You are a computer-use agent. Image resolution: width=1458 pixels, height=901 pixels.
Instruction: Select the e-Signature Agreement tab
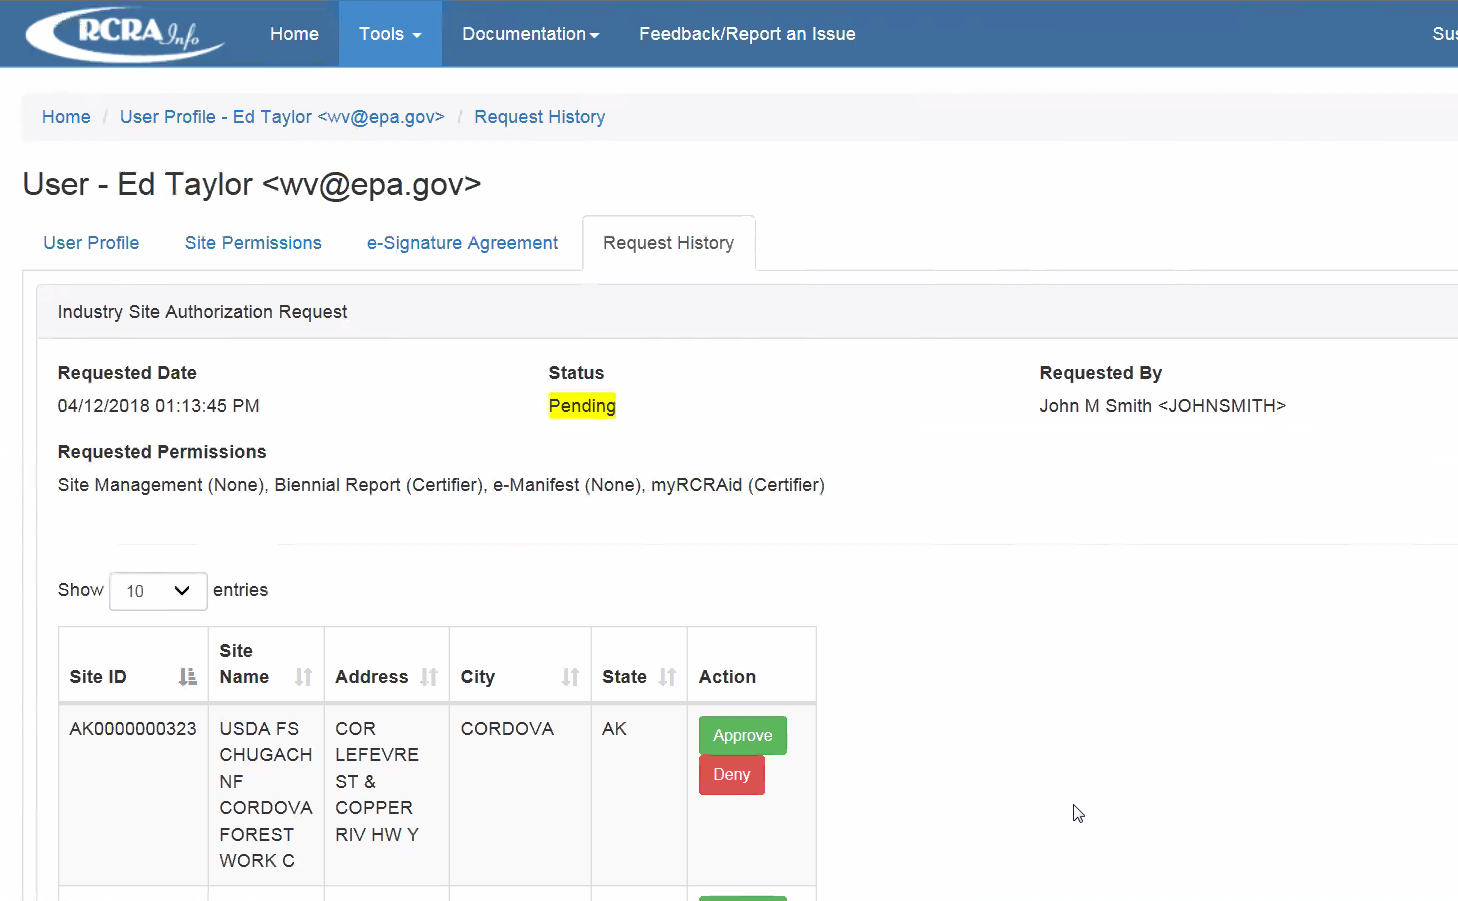pyautogui.click(x=462, y=243)
